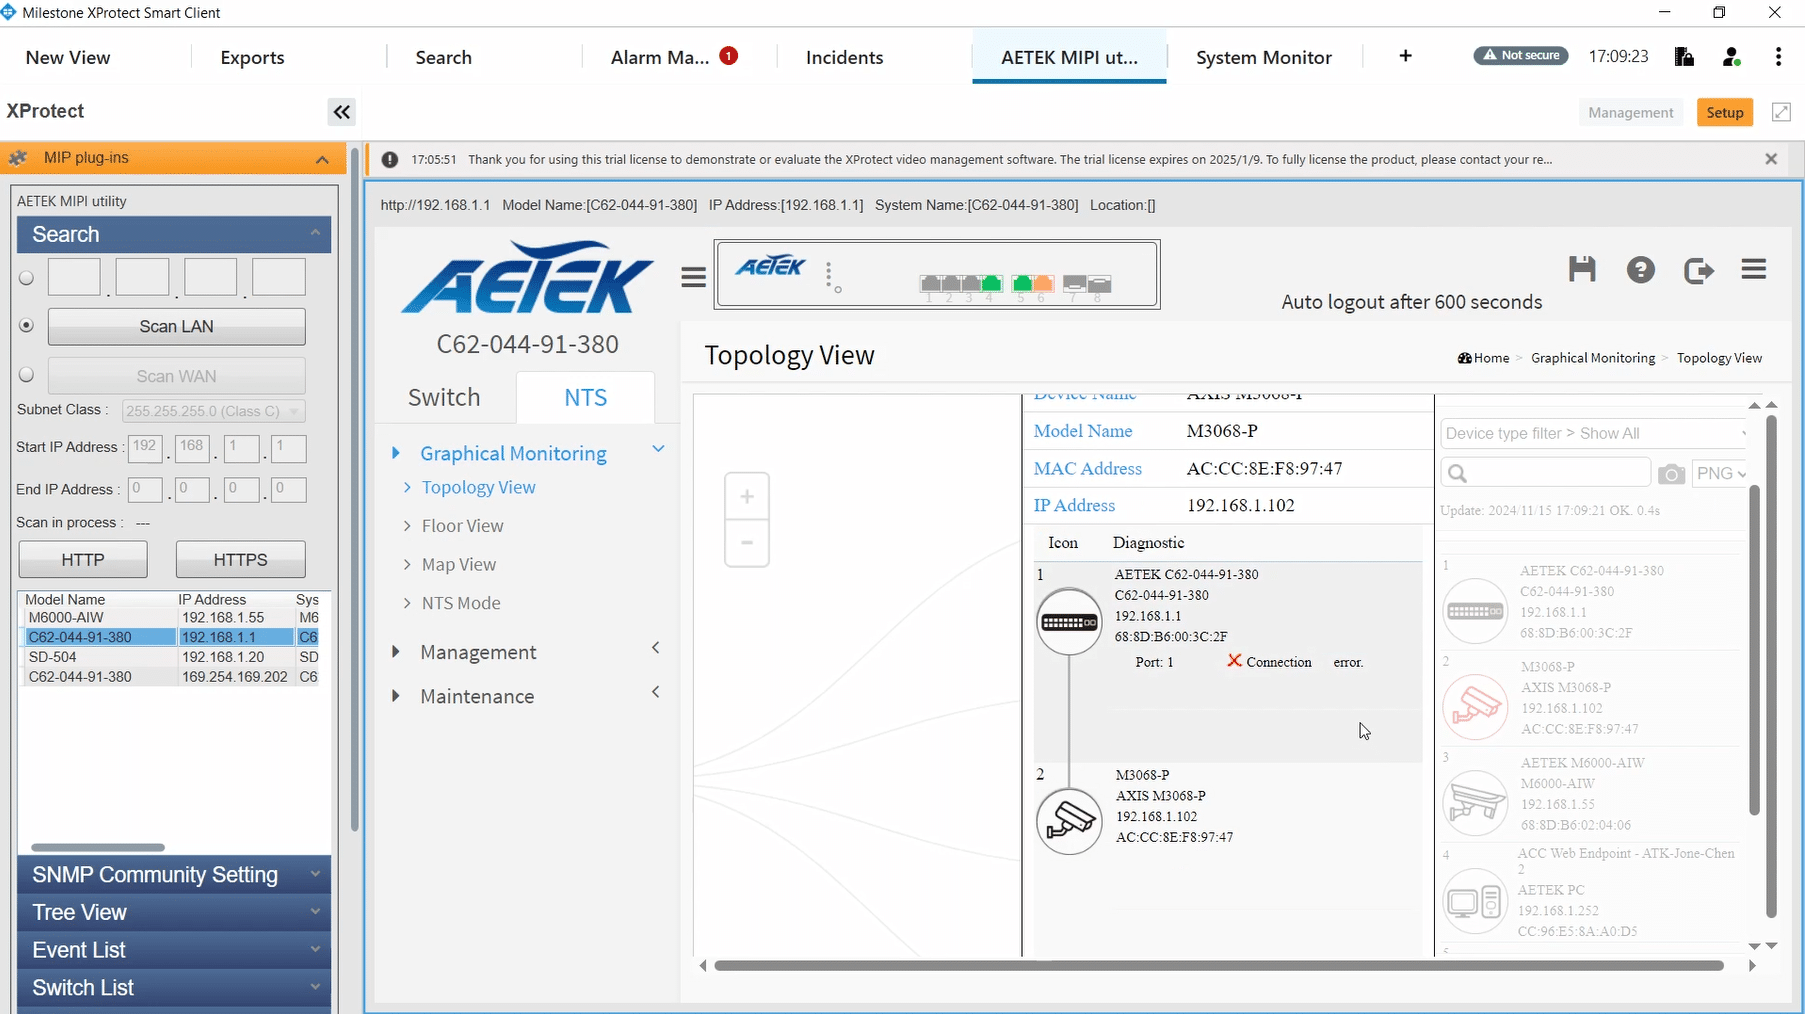Screen dimensions: 1805x1014
Task: Expand the Switch List panel
Action: [174, 988]
